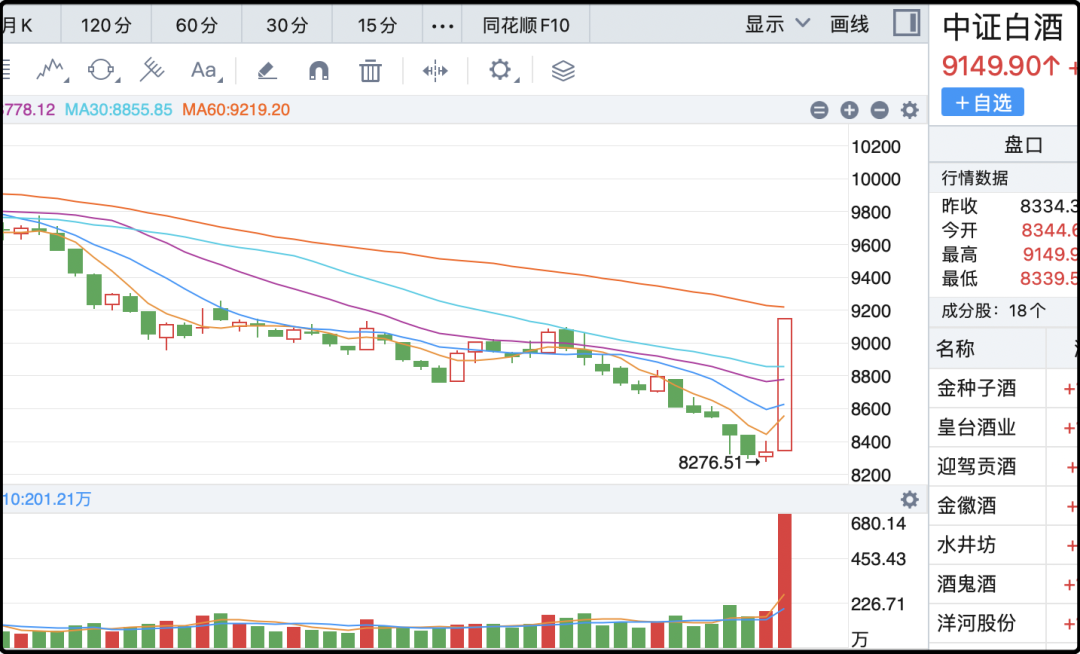Click the measure range tool icon
This screenshot has width=1080, height=654.
pos(435,70)
